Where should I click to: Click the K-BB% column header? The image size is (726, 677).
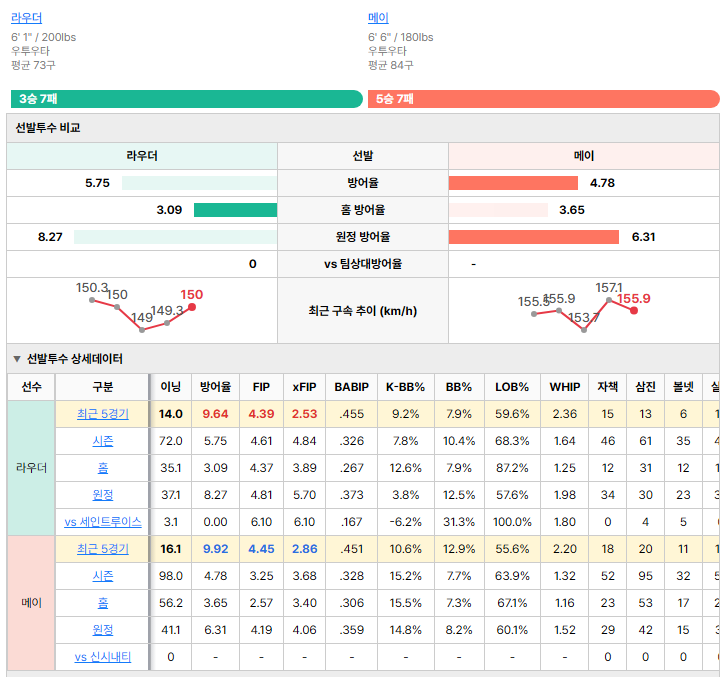click(406, 387)
